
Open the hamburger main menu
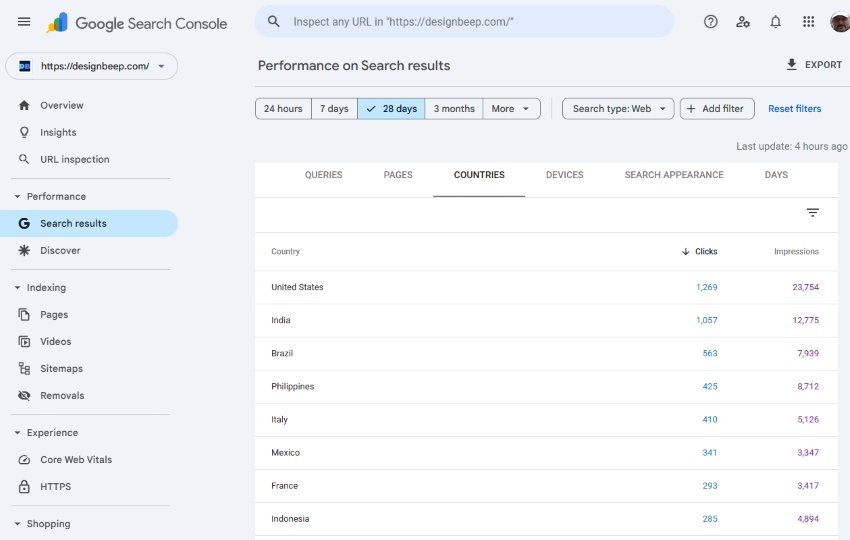tap(24, 22)
